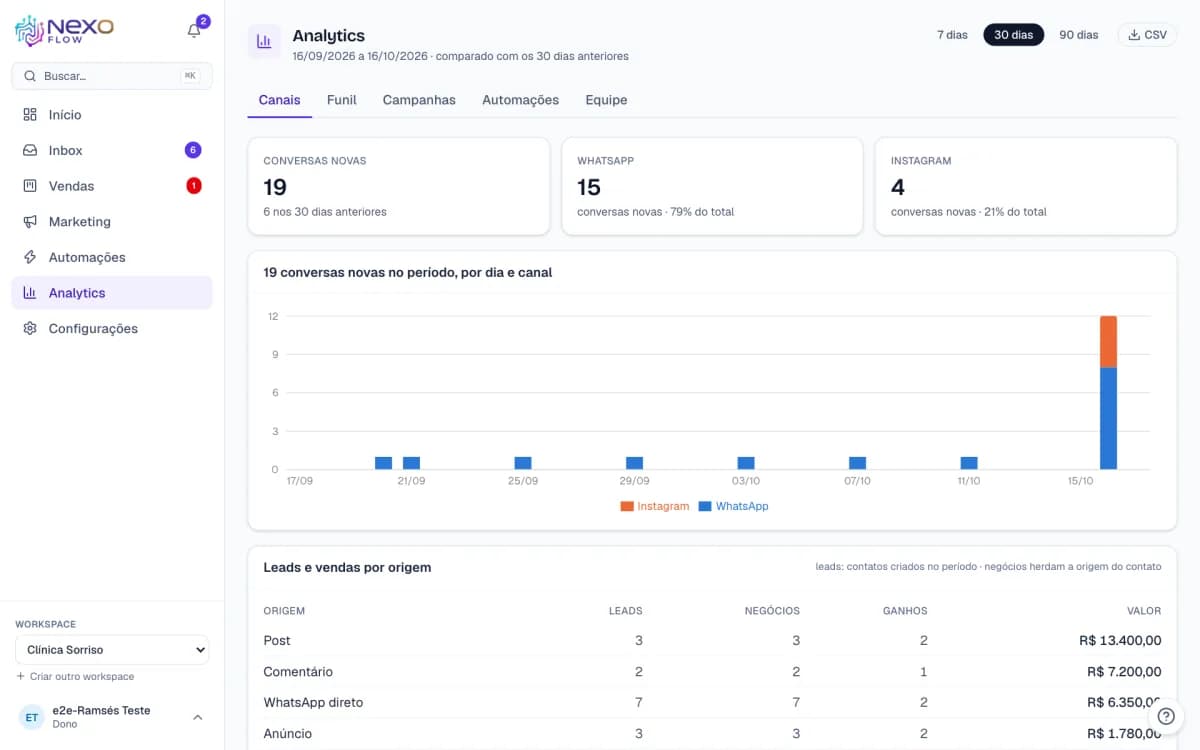Click the NEGÓCIOS column header
This screenshot has width=1200, height=750.
[772, 610]
